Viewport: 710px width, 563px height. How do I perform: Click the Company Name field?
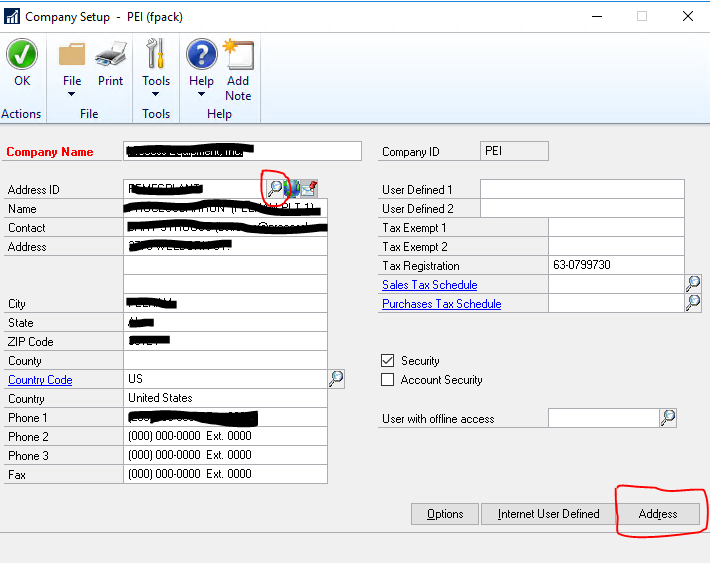click(x=242, y=151)
